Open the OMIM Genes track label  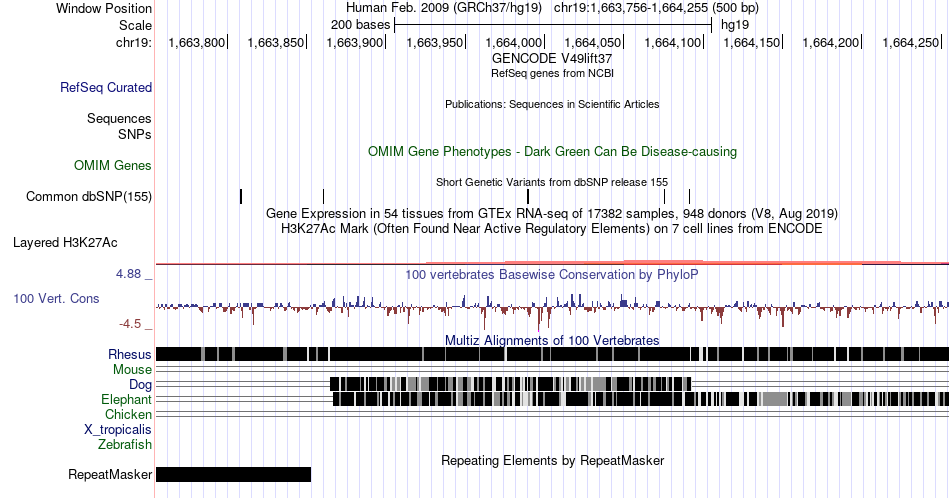tap(113, 165)
